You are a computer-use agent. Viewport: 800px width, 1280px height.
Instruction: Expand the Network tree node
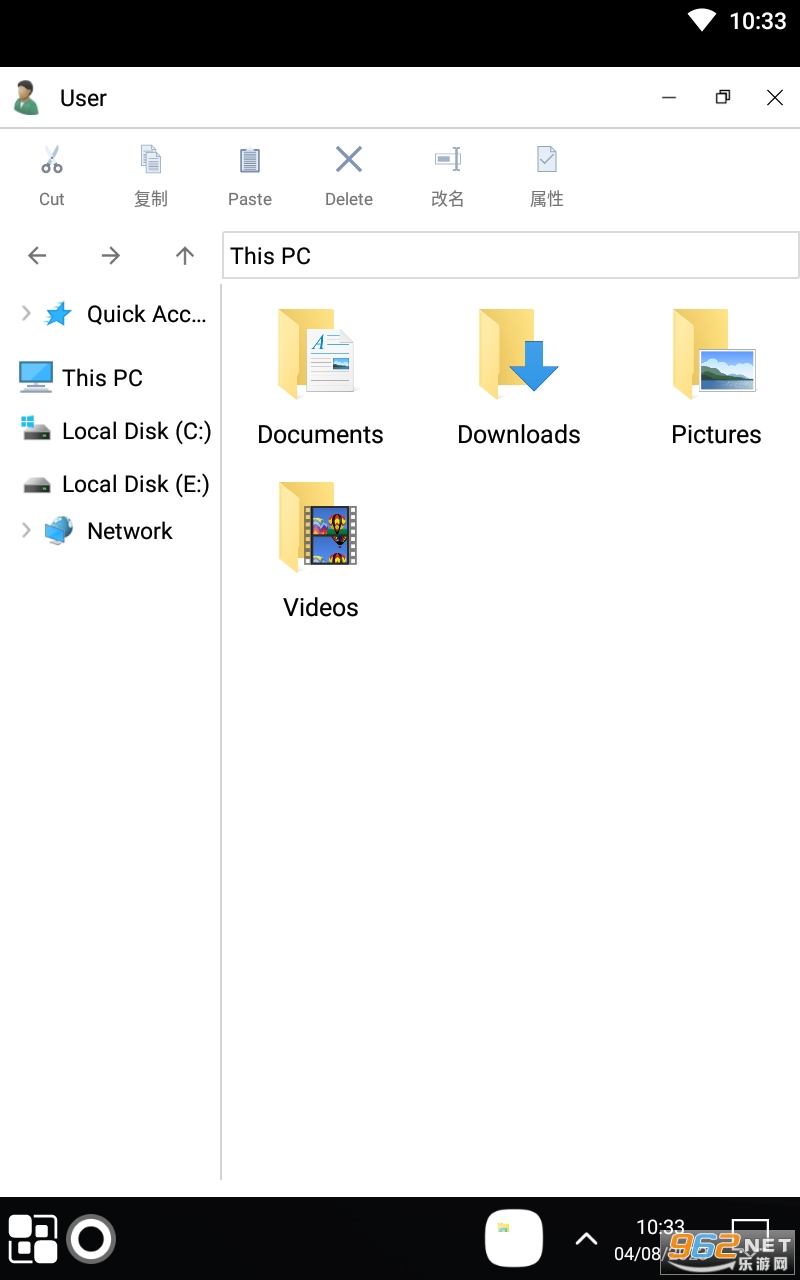click(26, 531)
